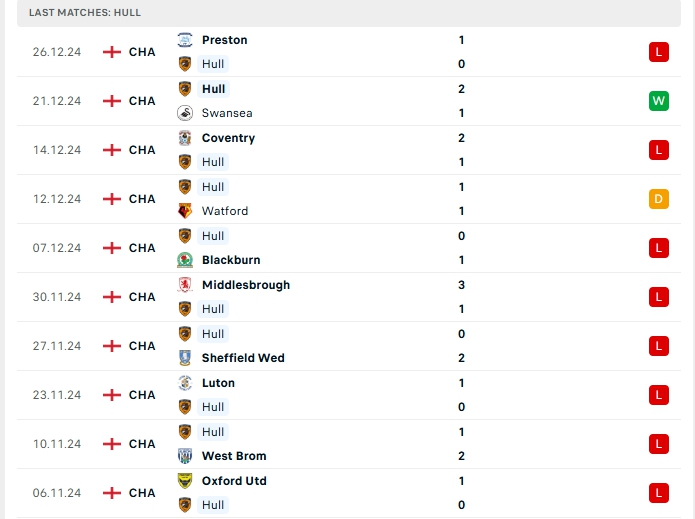695x519 pixels.
Task: Click the Middlesbrough club crest icon
Action: (185, 285)
